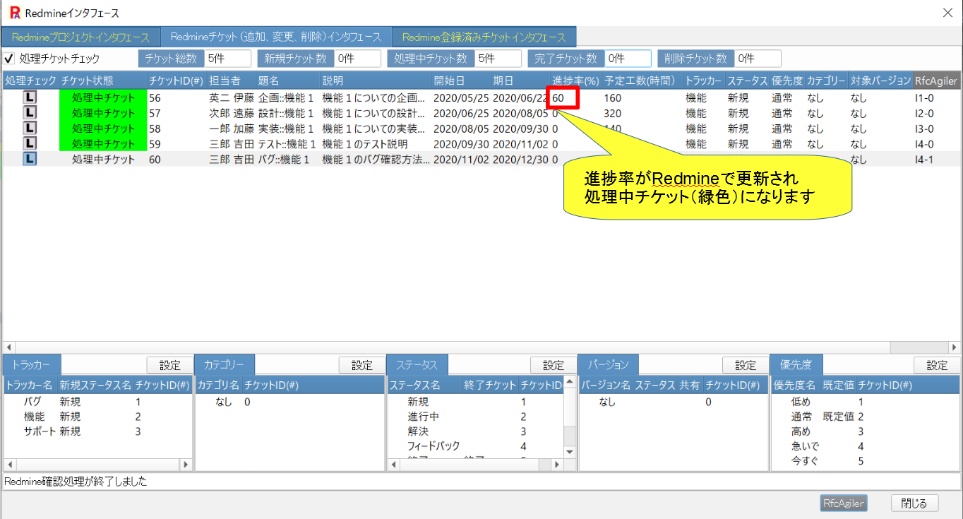
Task: Click the 優先度 panel 設定 button
Action: tap(937, 365)
